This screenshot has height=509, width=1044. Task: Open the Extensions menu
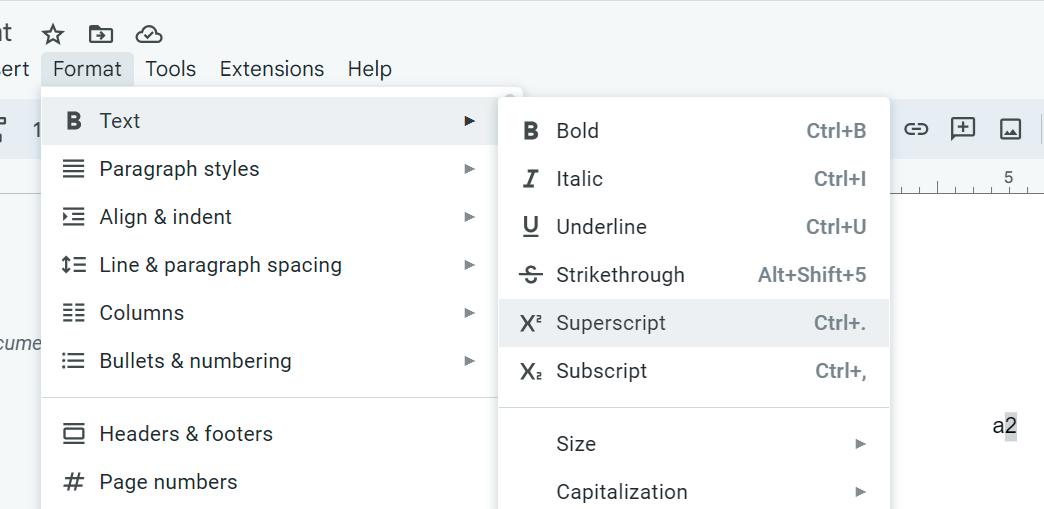[272, 69]
